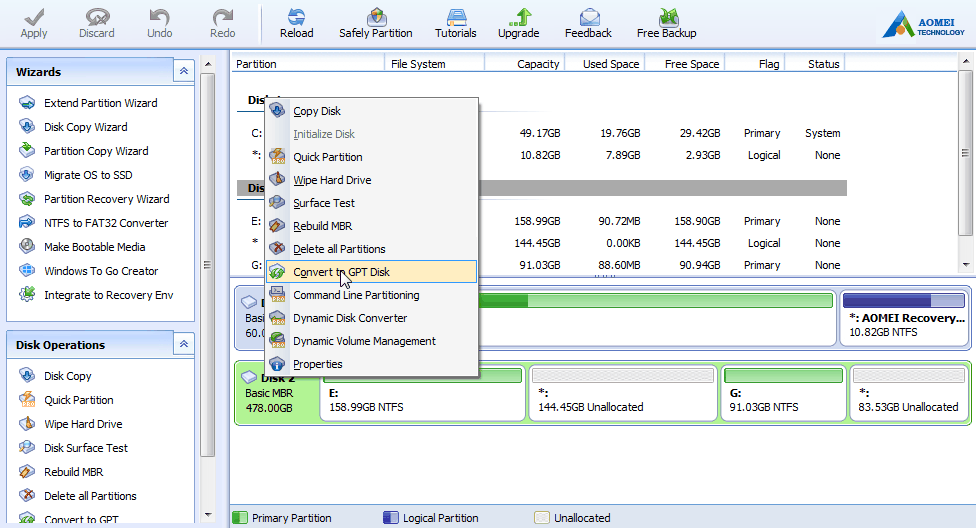976x528 pixels.
Task: Launch Extend Partition Wizard
Action: click(x=100, y=103)
